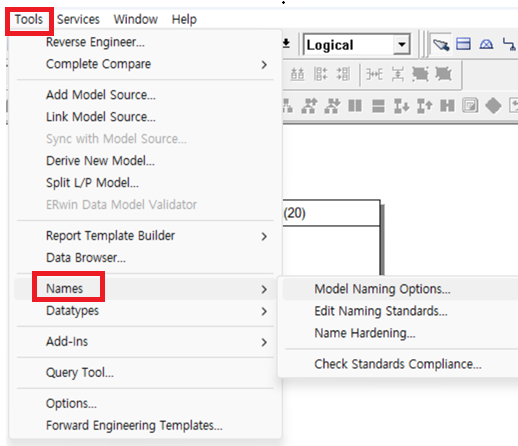Click the ungroup objects icon

tap(443, 74)
